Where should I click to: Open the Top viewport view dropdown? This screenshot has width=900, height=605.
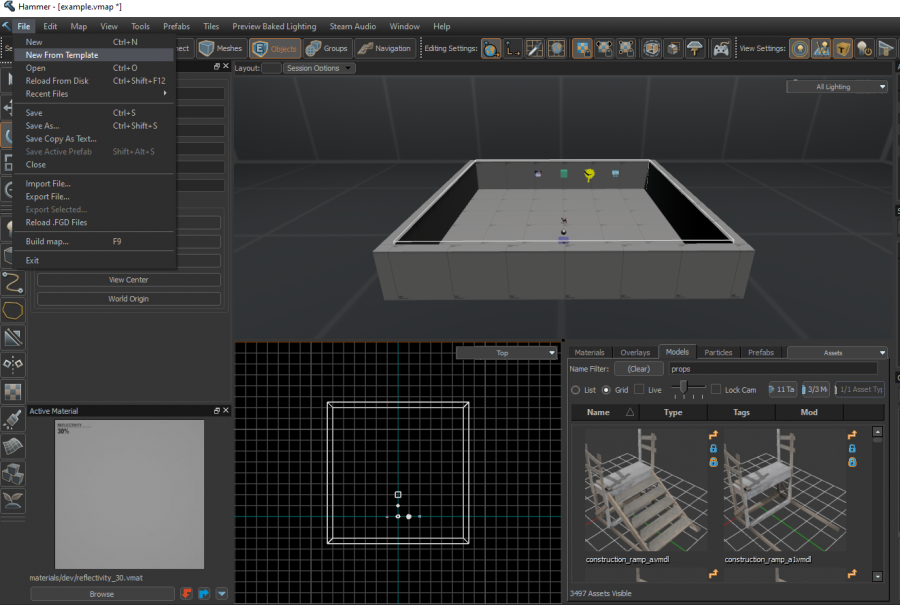point(504,352)
